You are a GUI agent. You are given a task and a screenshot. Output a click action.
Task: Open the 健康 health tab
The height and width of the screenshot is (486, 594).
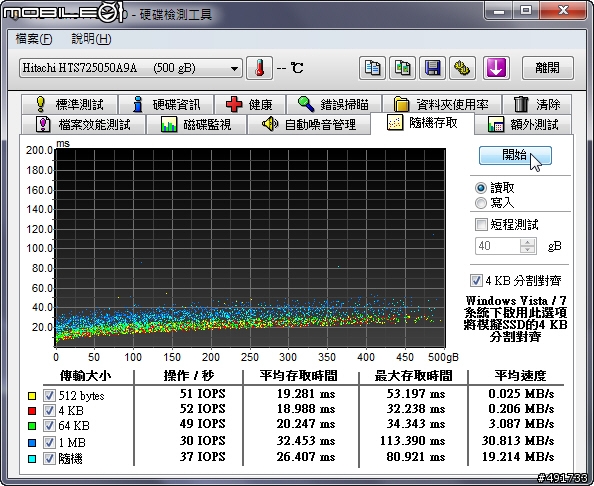click(250, 104)
